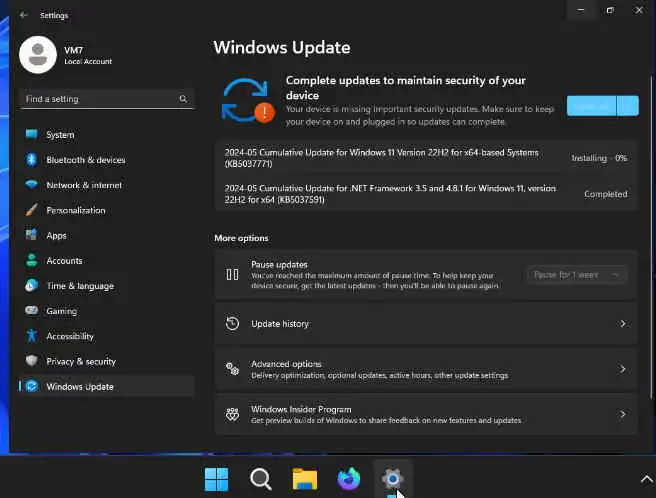Open the Pause for 1 week dropdown
This screenshot has height=498, width=656.
pyautogui.click(x=577, y=275)
